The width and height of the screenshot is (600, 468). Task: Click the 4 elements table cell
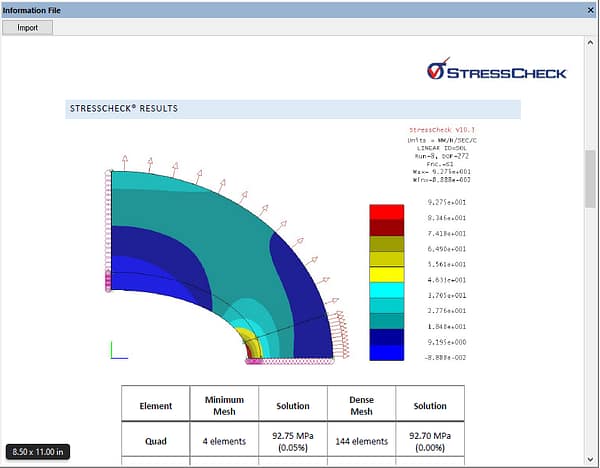(224, 441)
